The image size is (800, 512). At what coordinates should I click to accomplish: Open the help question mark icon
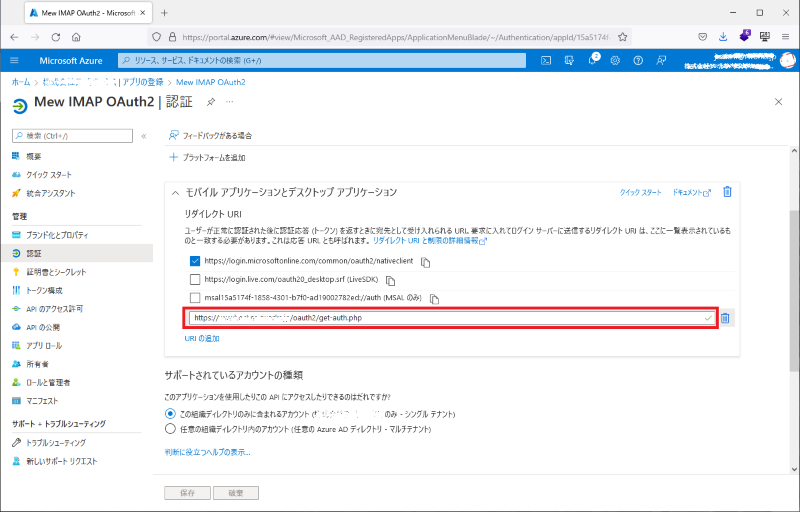[638, 60]
